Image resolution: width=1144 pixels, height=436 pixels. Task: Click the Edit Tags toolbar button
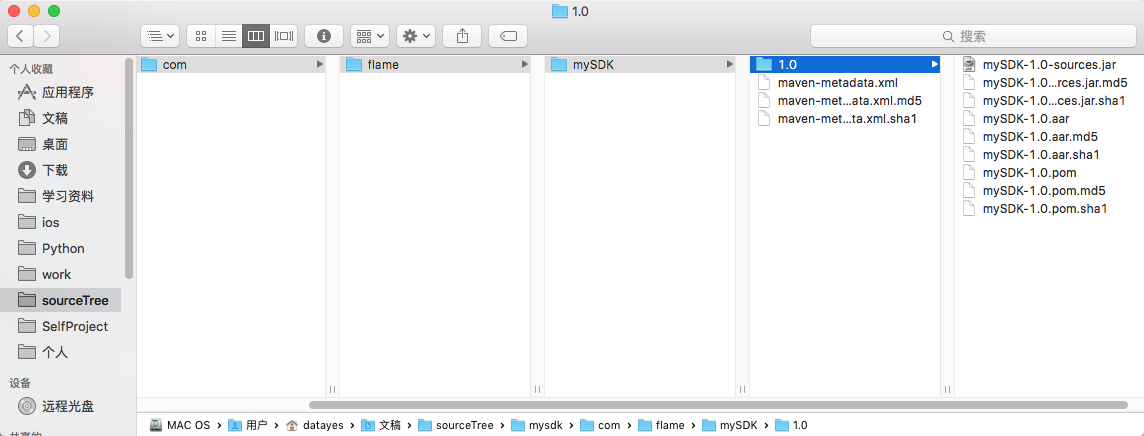508,35
